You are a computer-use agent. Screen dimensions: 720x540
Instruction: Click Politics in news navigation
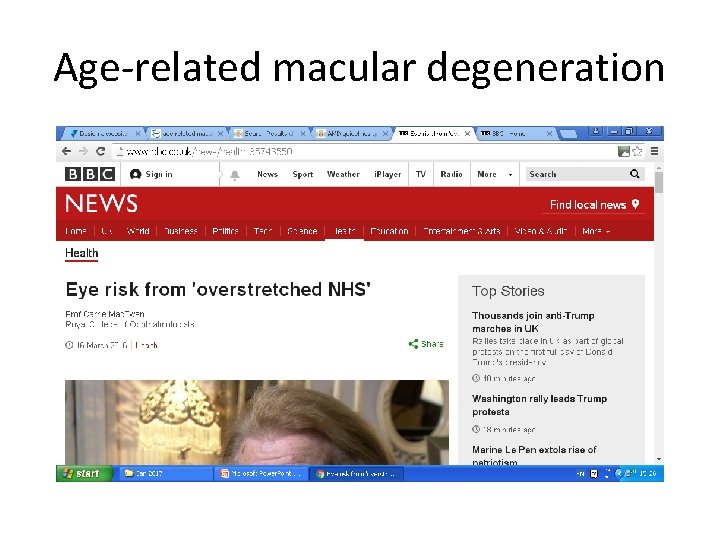225,231
